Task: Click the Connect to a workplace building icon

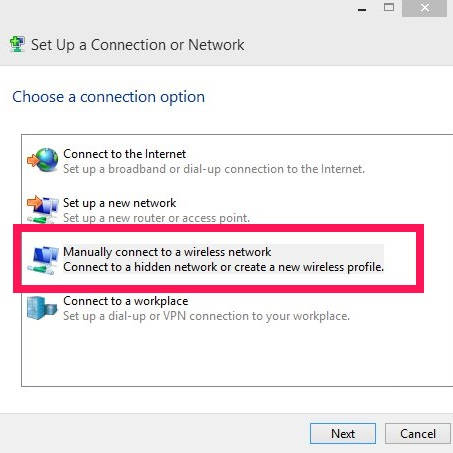Action: pos(42,308)
